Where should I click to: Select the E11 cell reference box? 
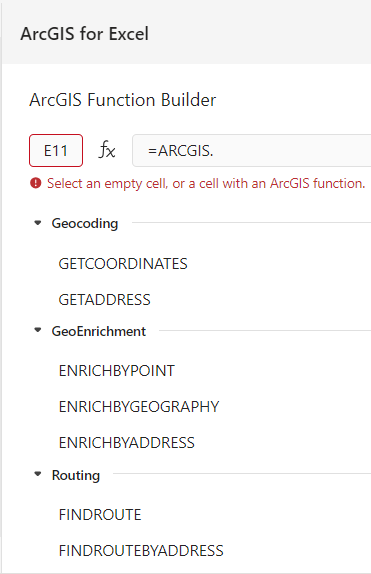[56, 150]
